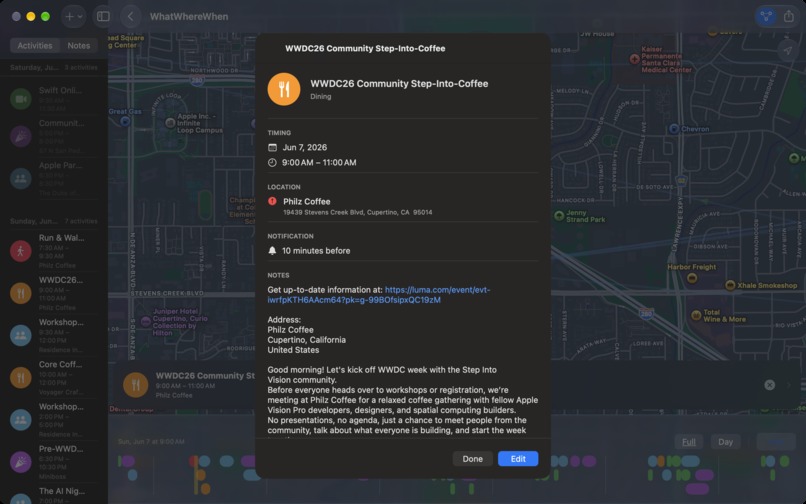Click the Full timeline view button
This screenshot has width=806, height=504.
coord(689,442)
